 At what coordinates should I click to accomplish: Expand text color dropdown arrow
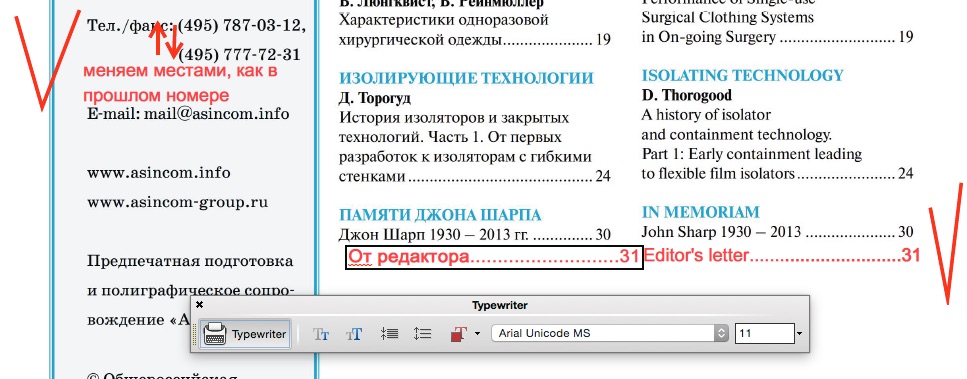coord(477,334)
